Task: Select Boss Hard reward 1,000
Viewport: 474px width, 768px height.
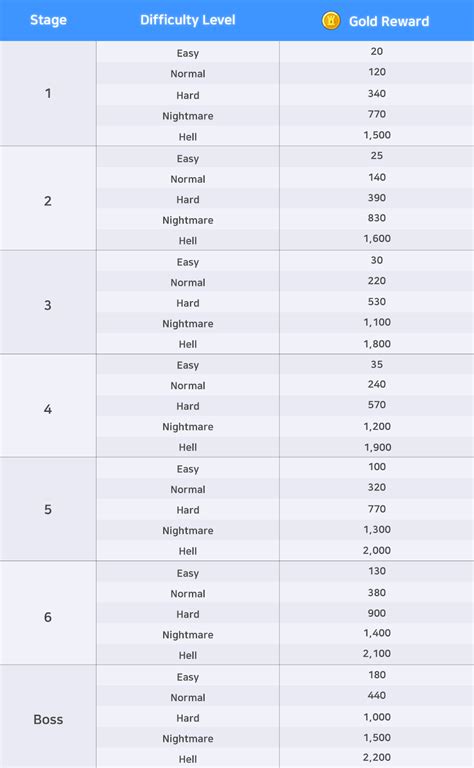Action: (x=377, y=717)
